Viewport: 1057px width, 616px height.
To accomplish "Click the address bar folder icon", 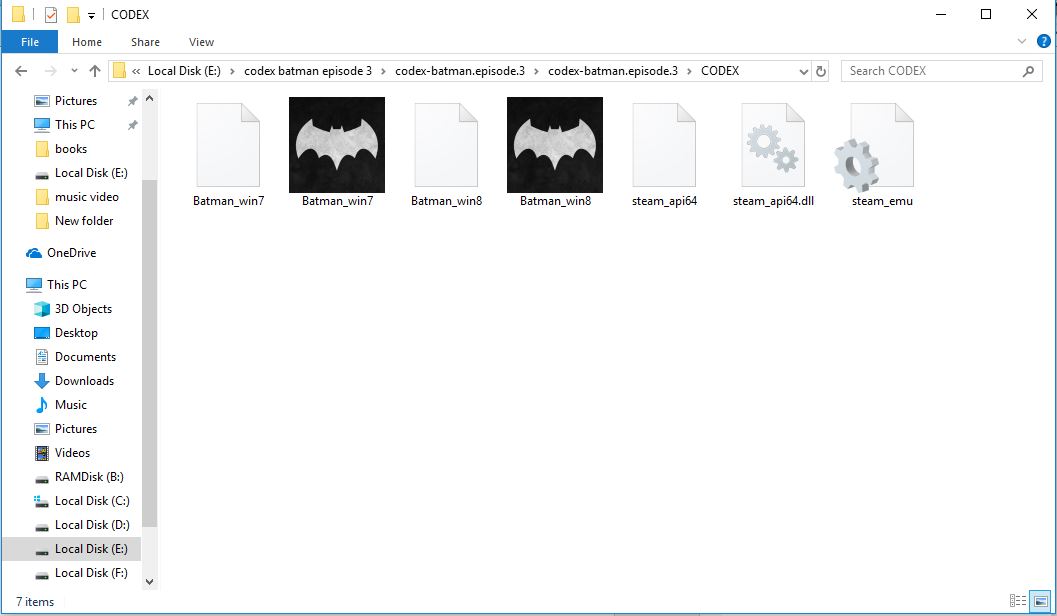I will 119,71.
